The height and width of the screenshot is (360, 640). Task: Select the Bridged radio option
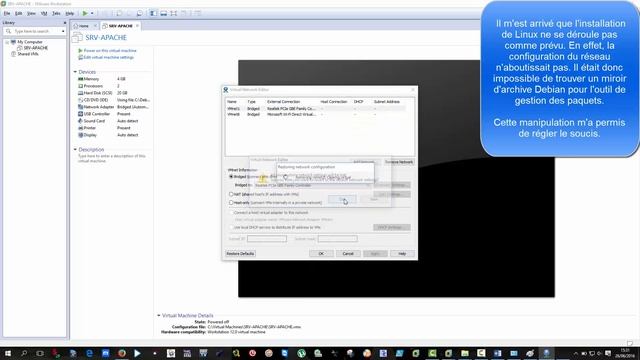click(231, 177)
